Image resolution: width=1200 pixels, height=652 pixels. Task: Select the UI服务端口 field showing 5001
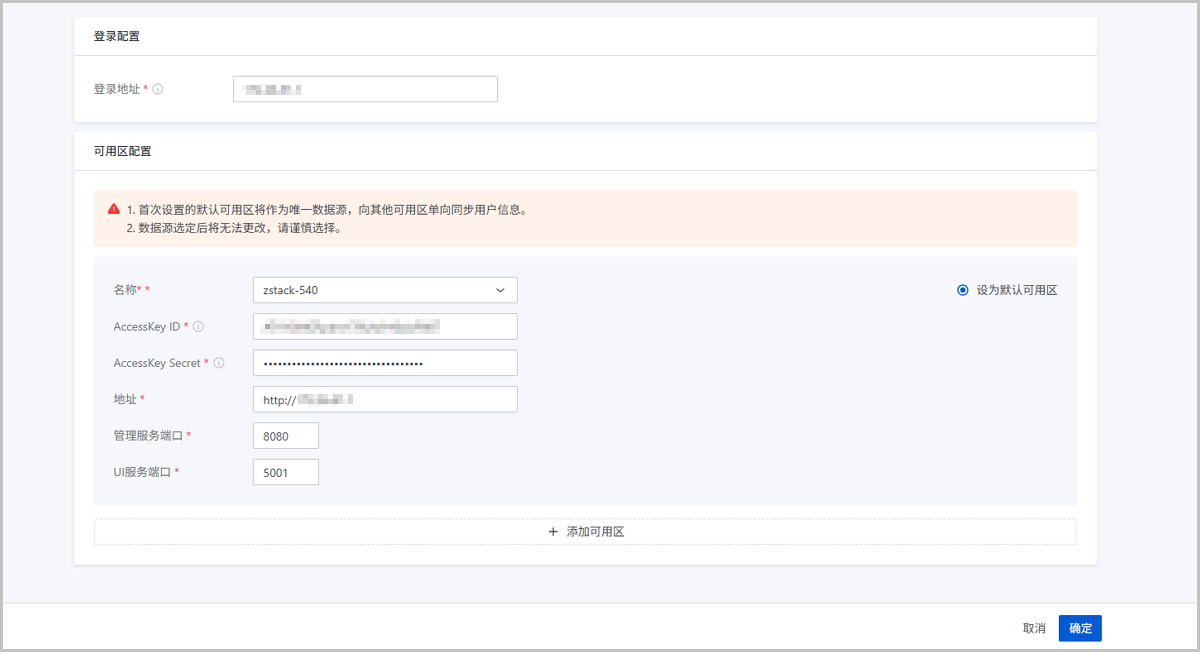pyautogui.click(x=286, y=472)
